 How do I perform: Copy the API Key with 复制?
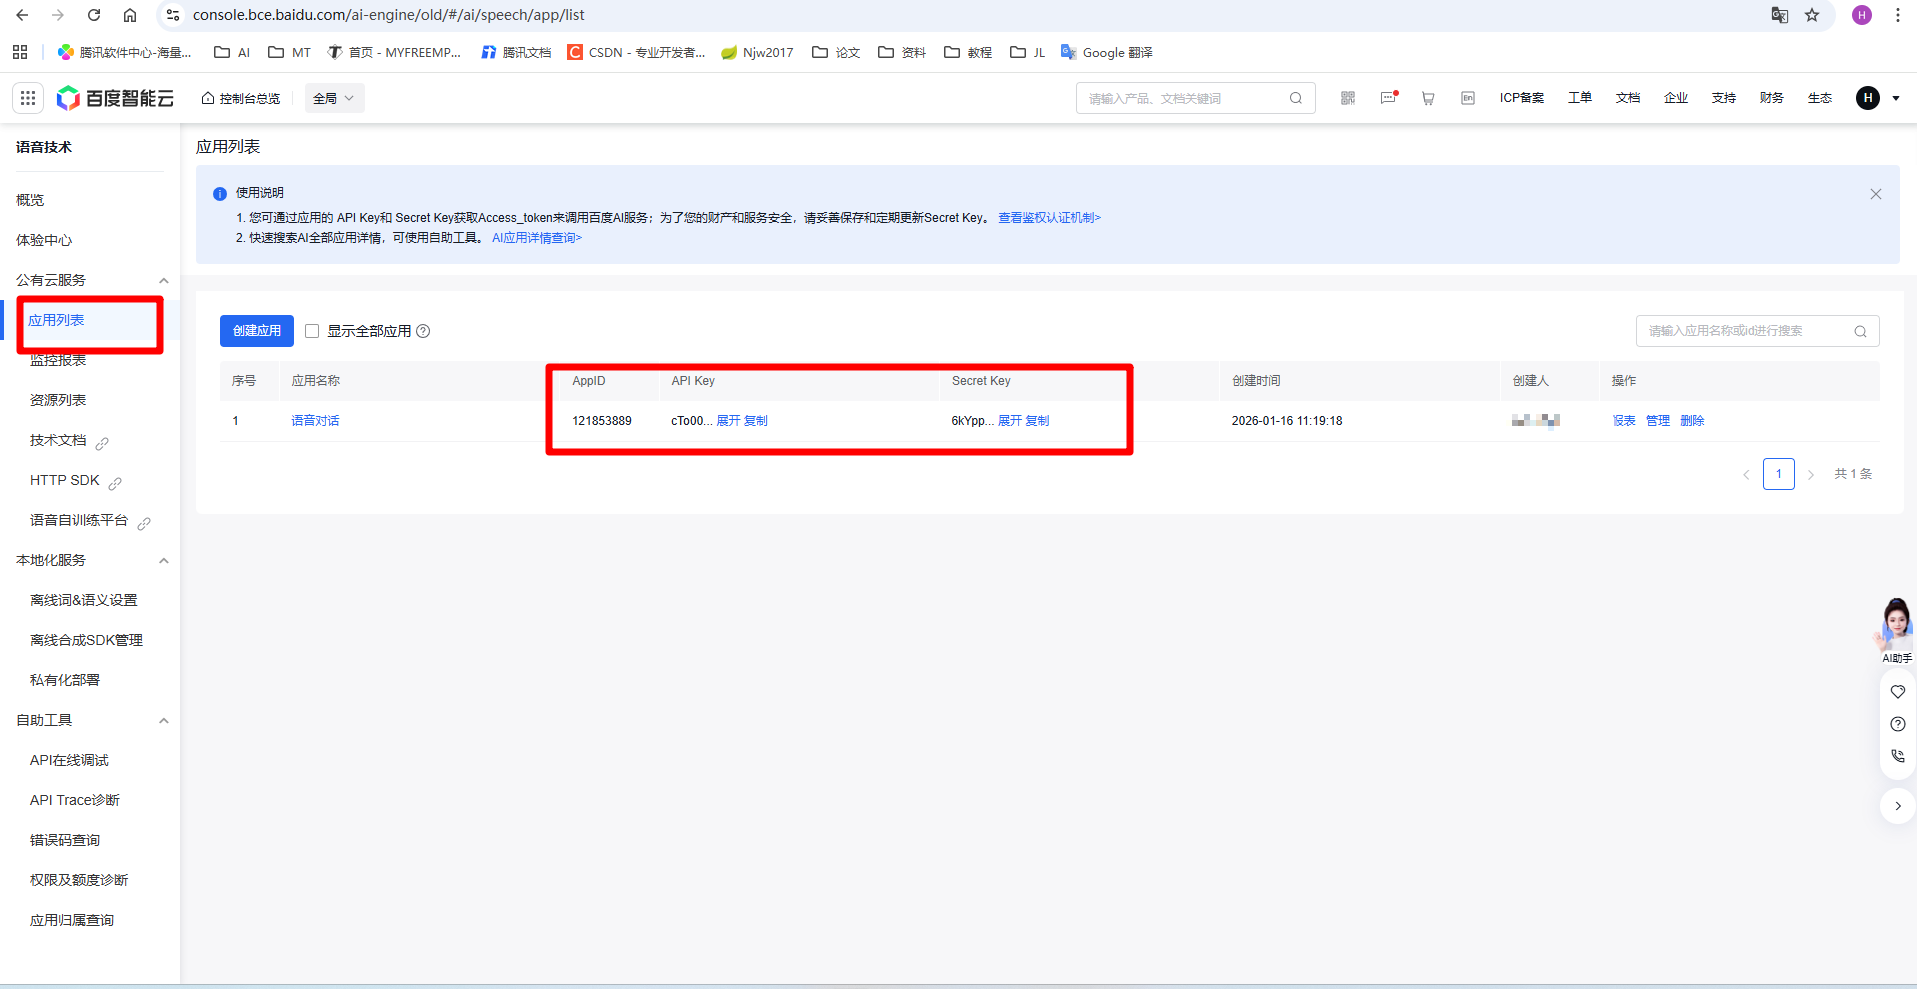tap(756, 421)
